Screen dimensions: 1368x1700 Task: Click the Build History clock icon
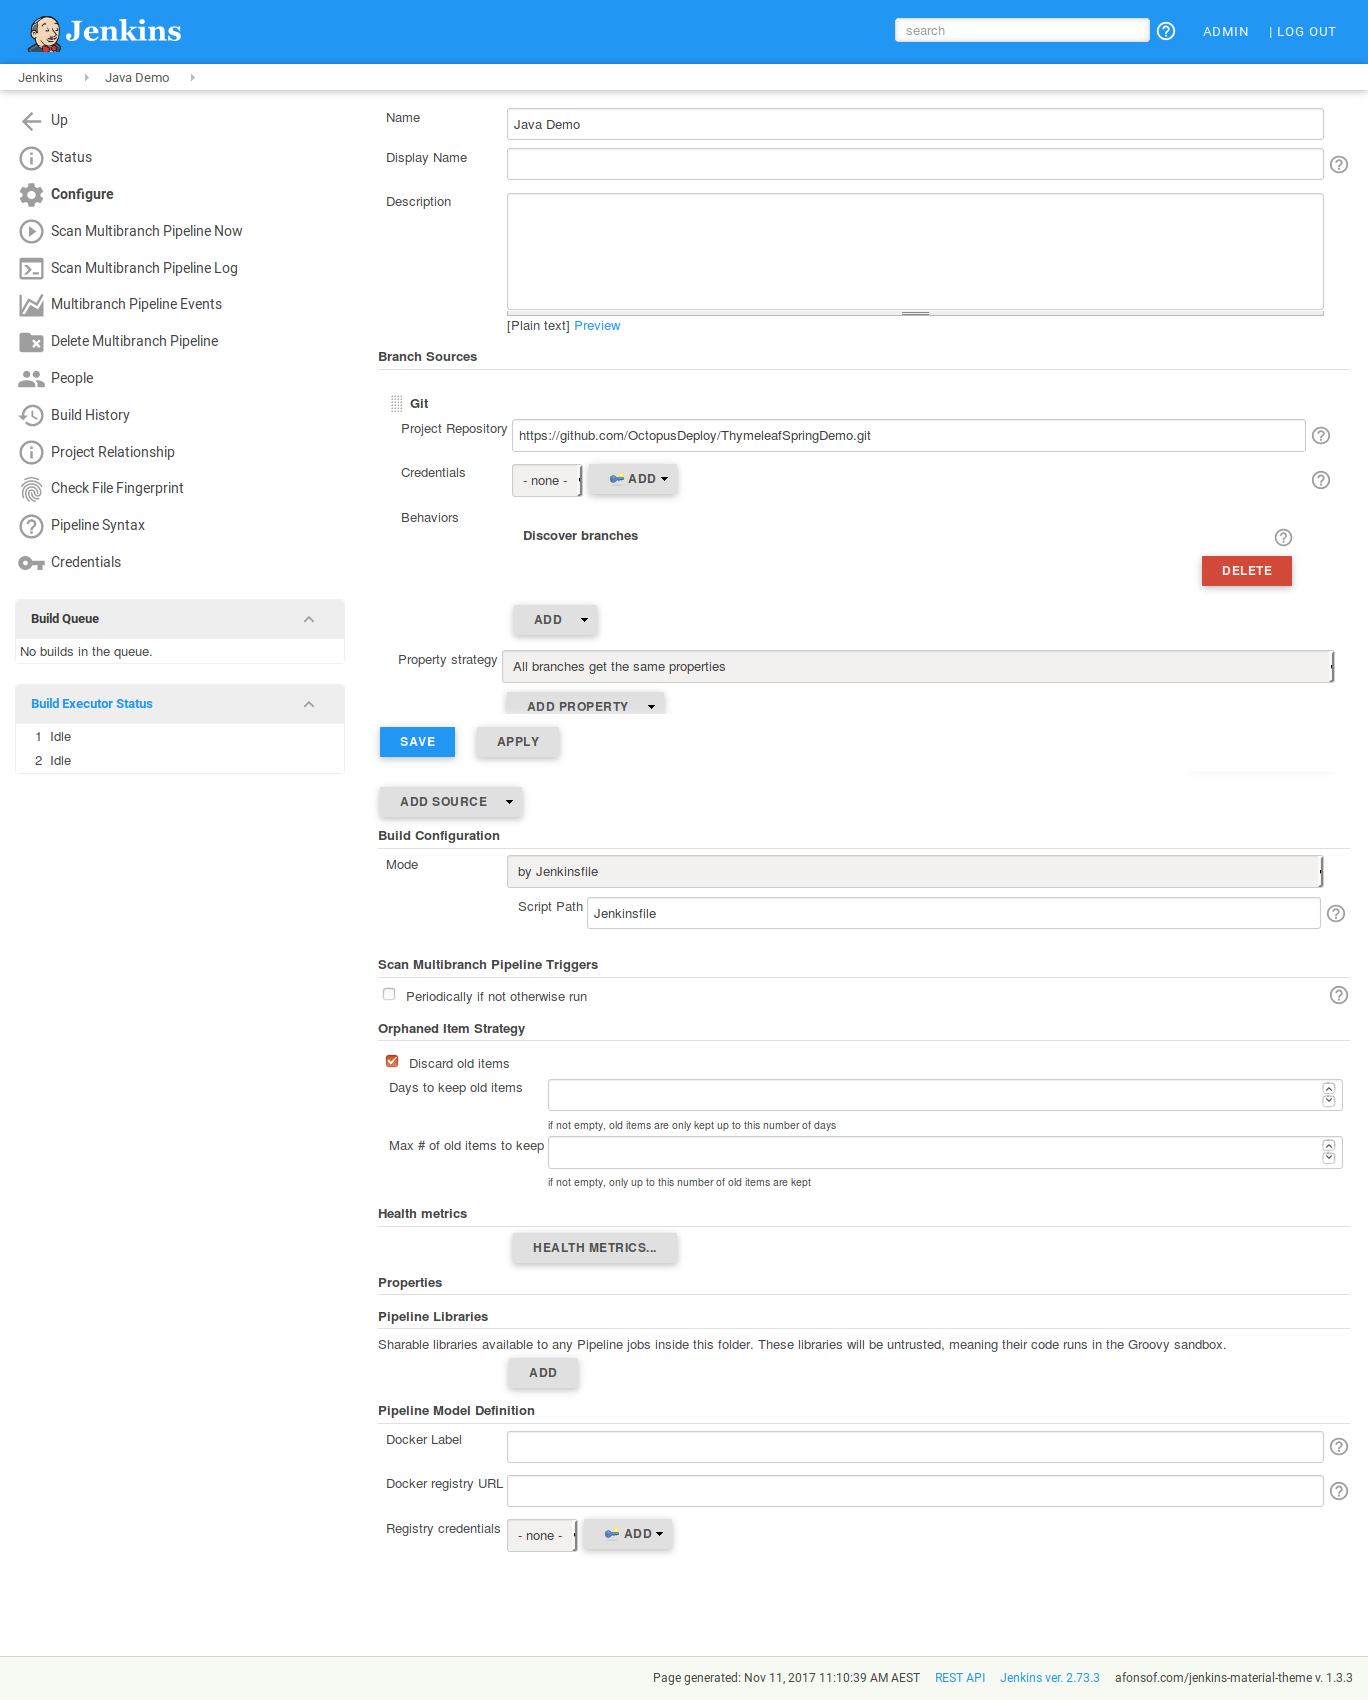(x=31, y=415)
